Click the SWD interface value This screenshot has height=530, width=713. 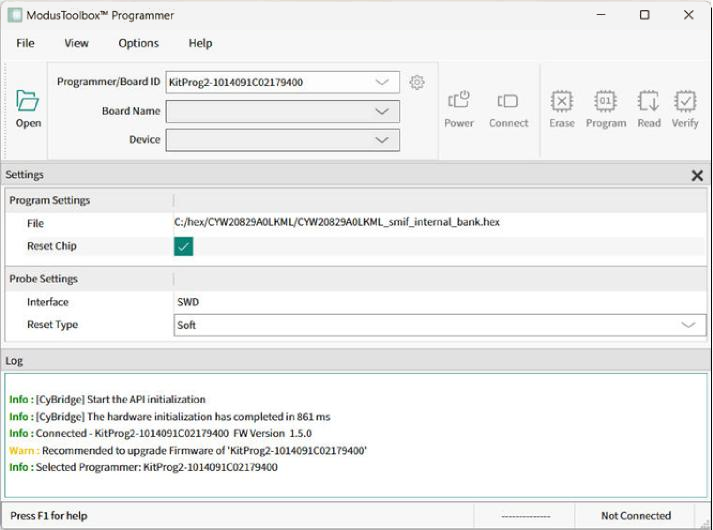pyautogui.click(x=188, y=302)
